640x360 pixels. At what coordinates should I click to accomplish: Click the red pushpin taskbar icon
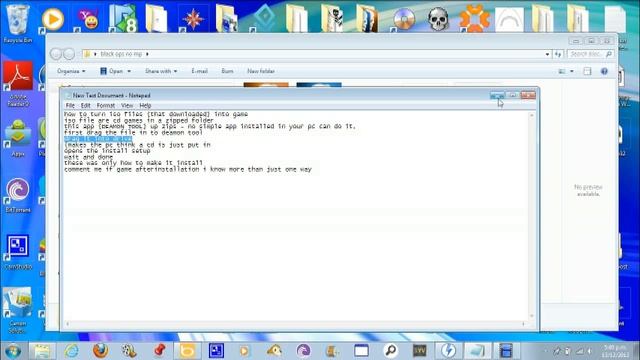pos(159,351)
